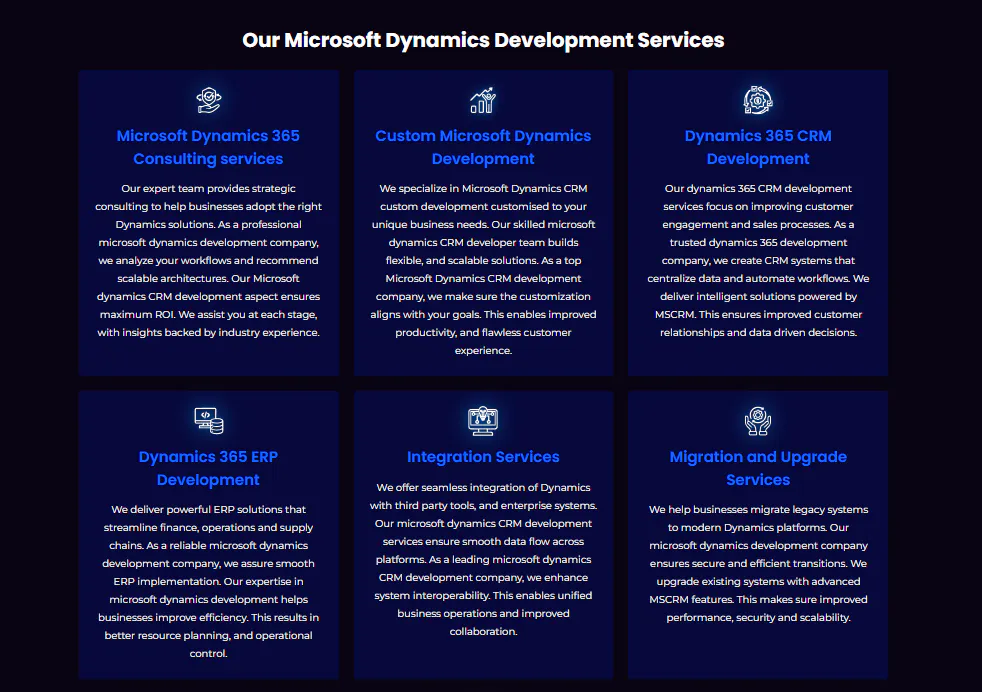Click paragraph starting 'We help businesses migrate legacy'
The height and width of the screenshot is (692, 982).
click(758, 563)
